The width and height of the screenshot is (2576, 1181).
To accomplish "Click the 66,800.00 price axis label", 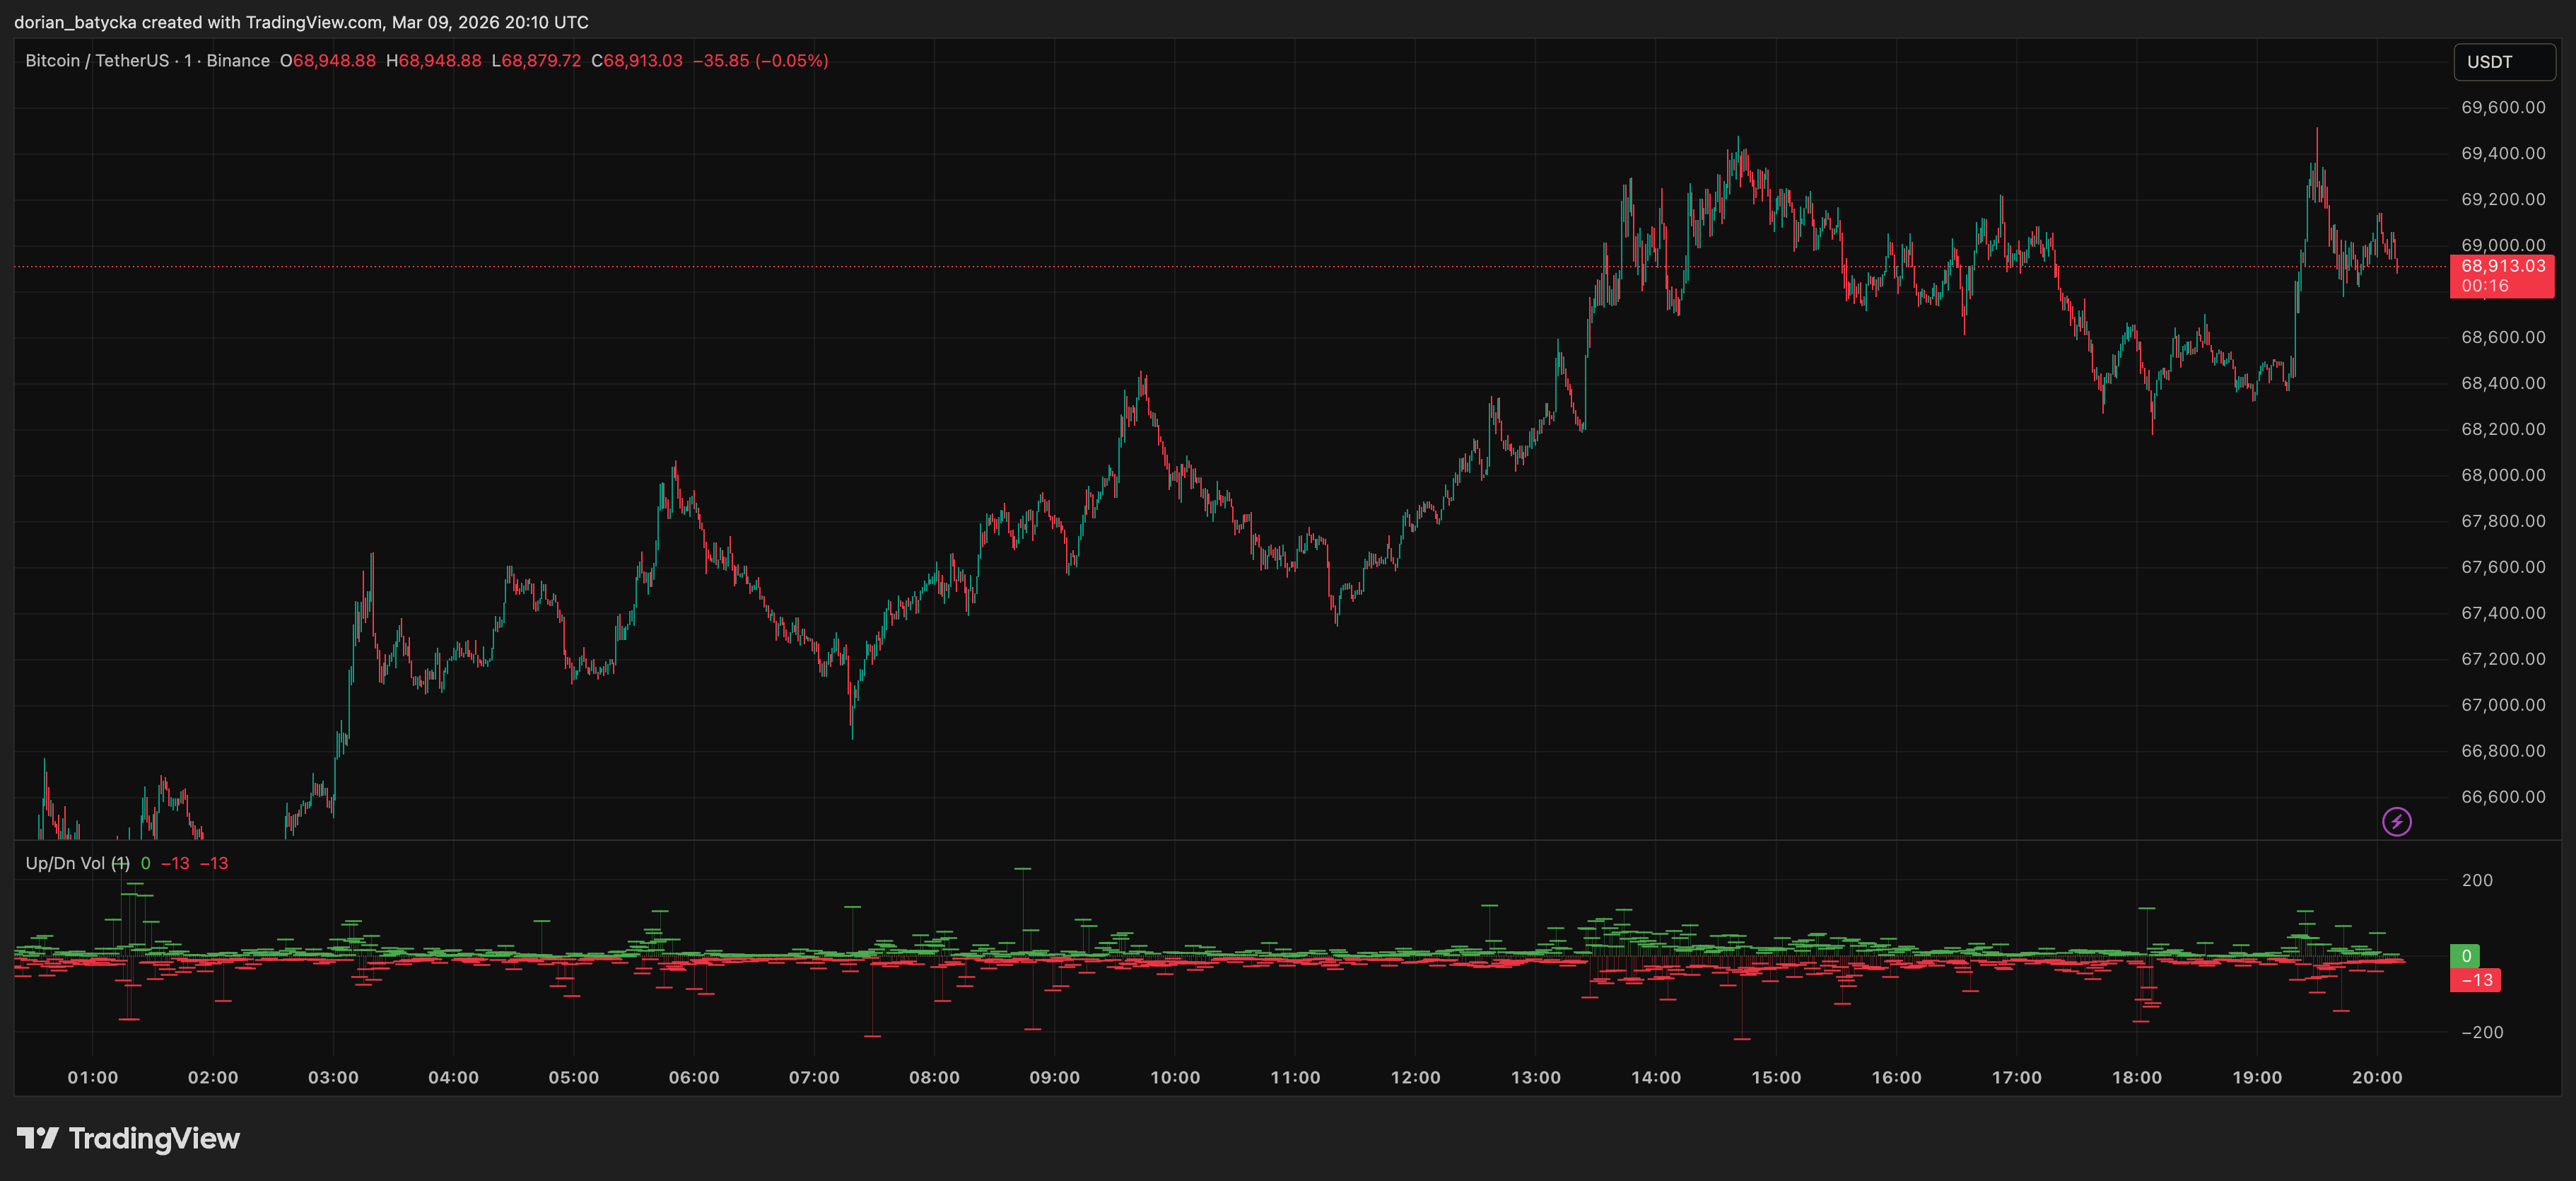I will click(x=2503, y=752).
